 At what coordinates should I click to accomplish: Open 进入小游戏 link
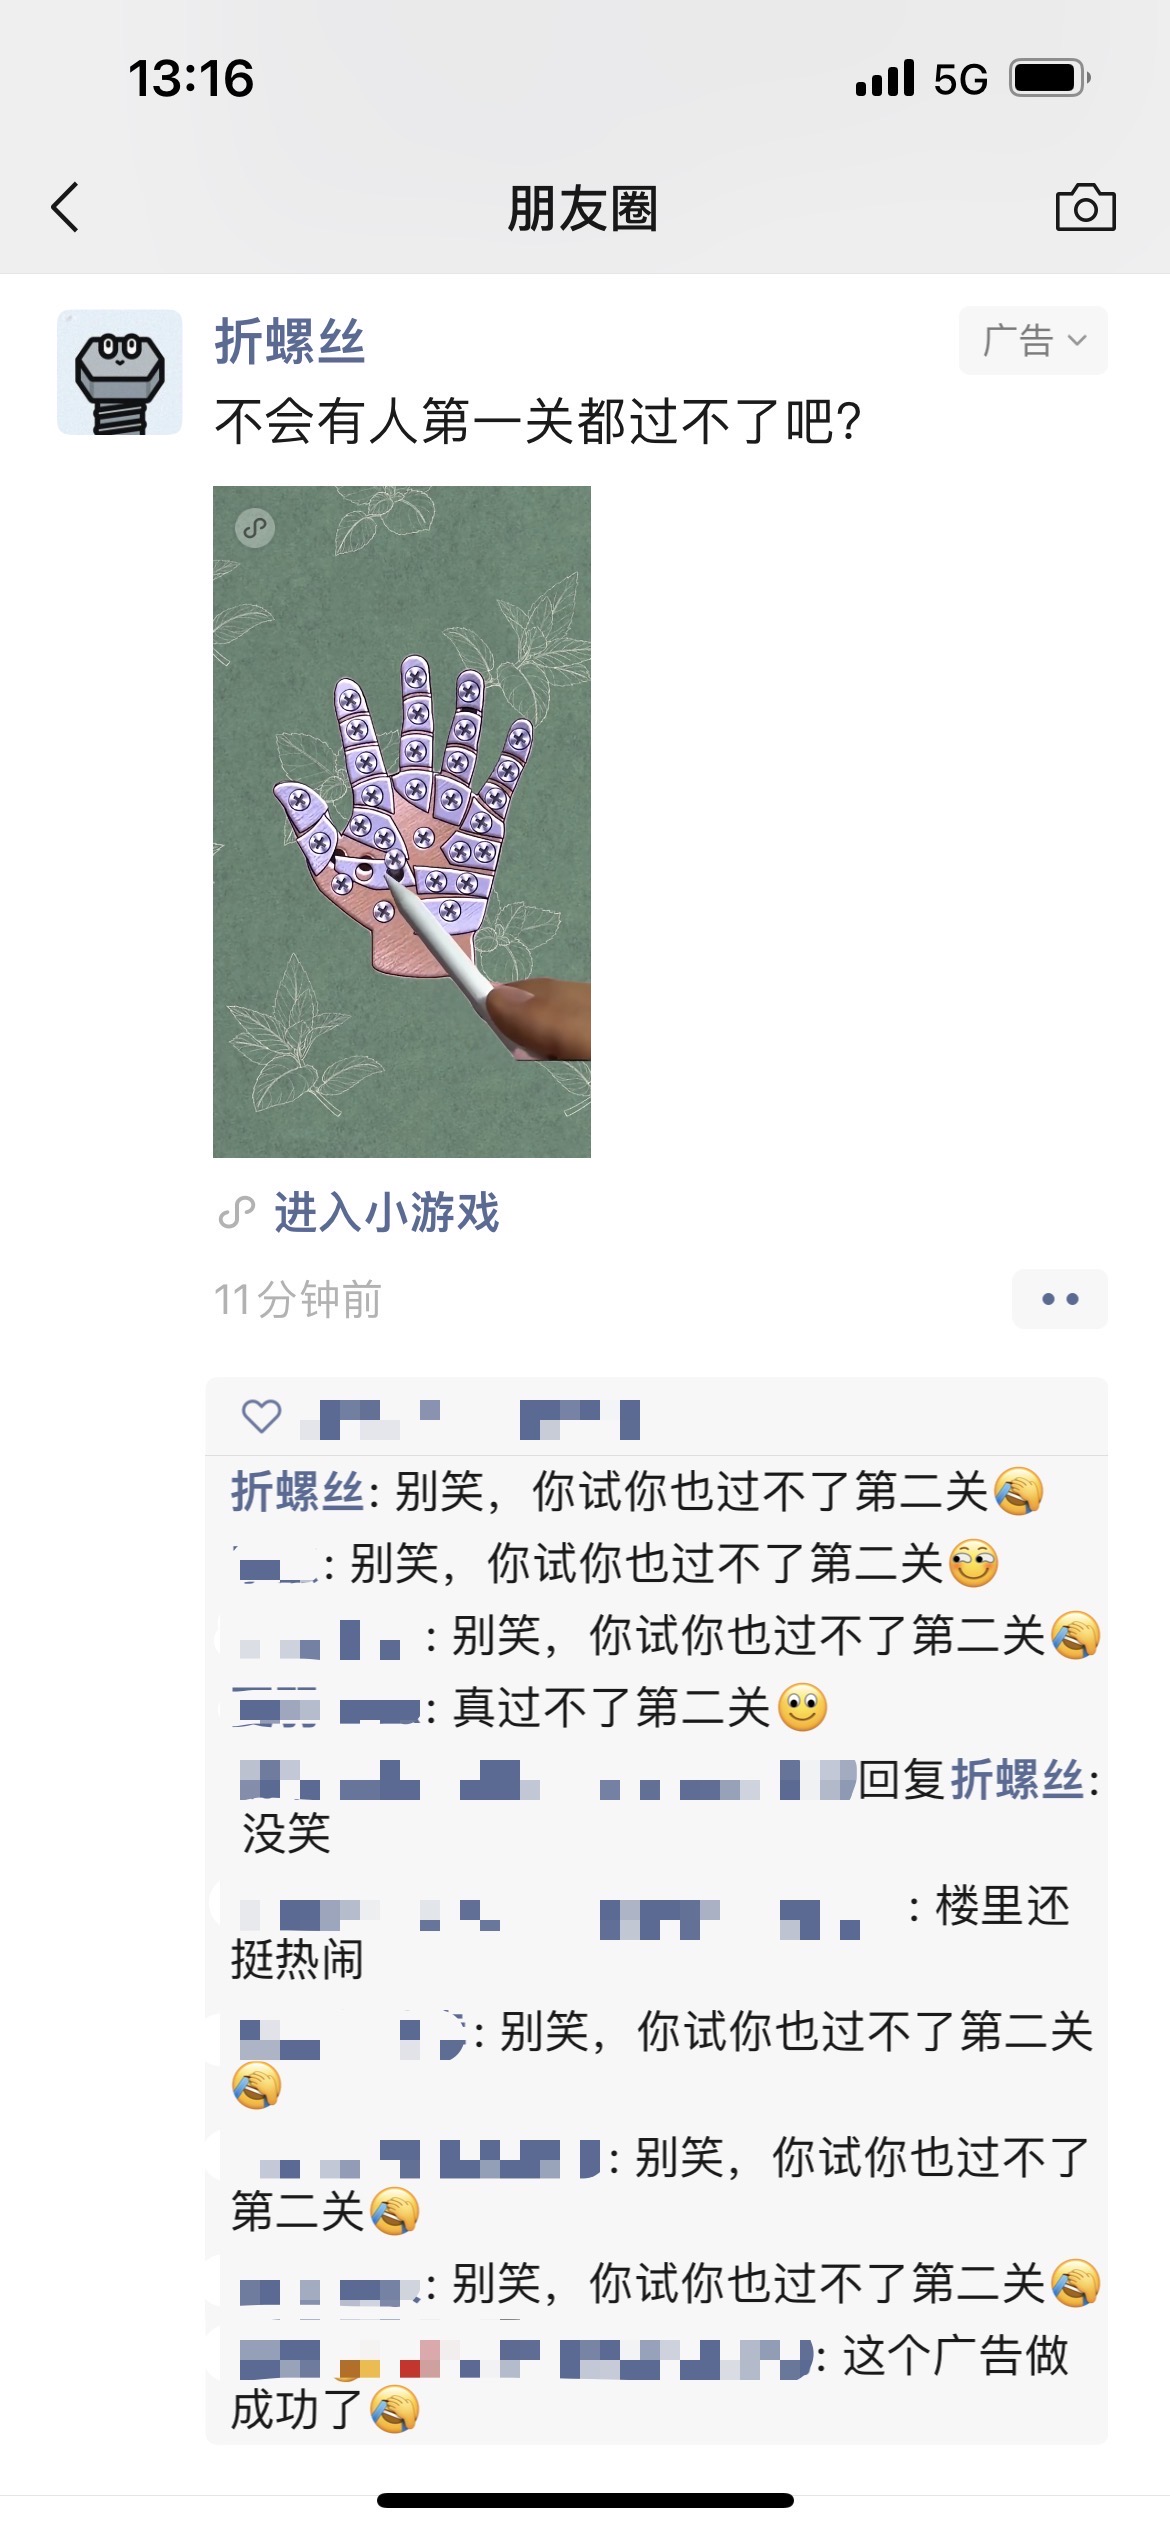pyautogui.click(x=387, y=1213)
